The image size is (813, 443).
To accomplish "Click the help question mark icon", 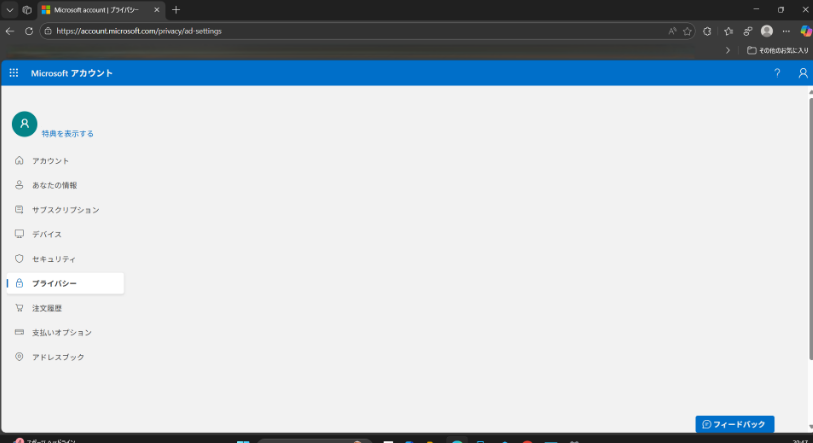I will 777,73.
